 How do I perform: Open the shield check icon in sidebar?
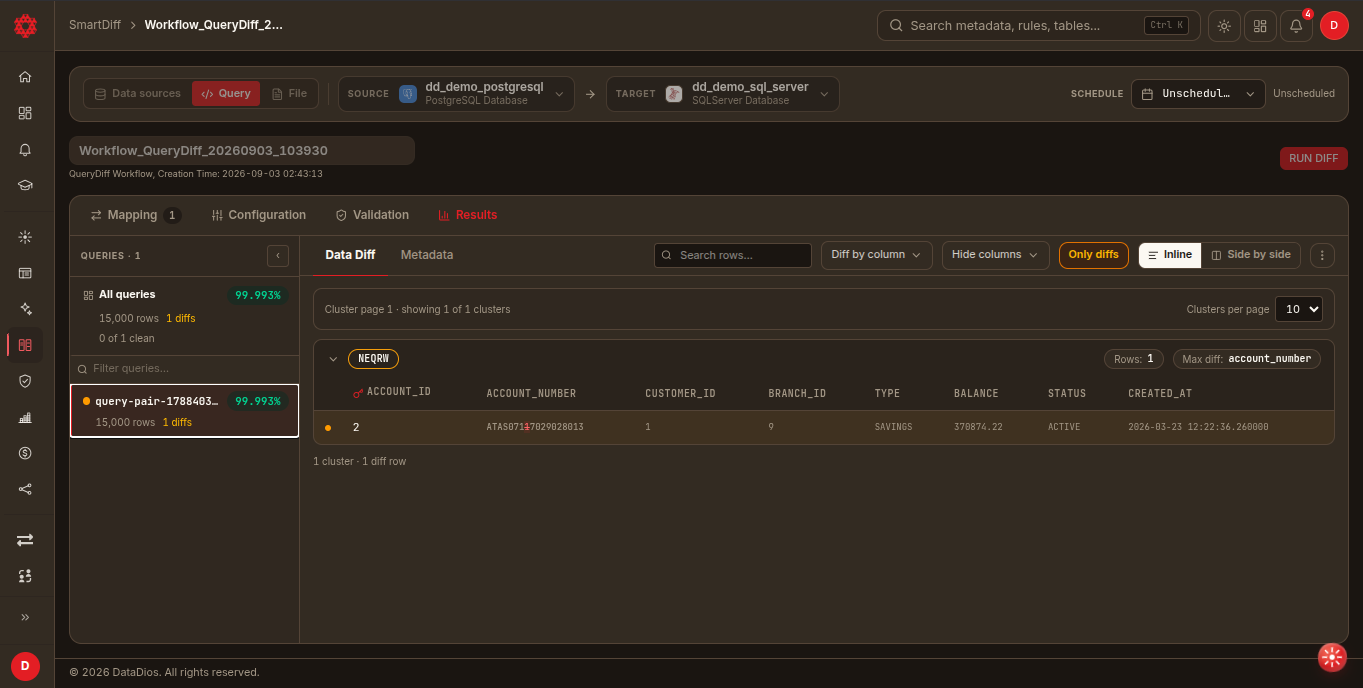pyautogui.click(x=25, y=381)
